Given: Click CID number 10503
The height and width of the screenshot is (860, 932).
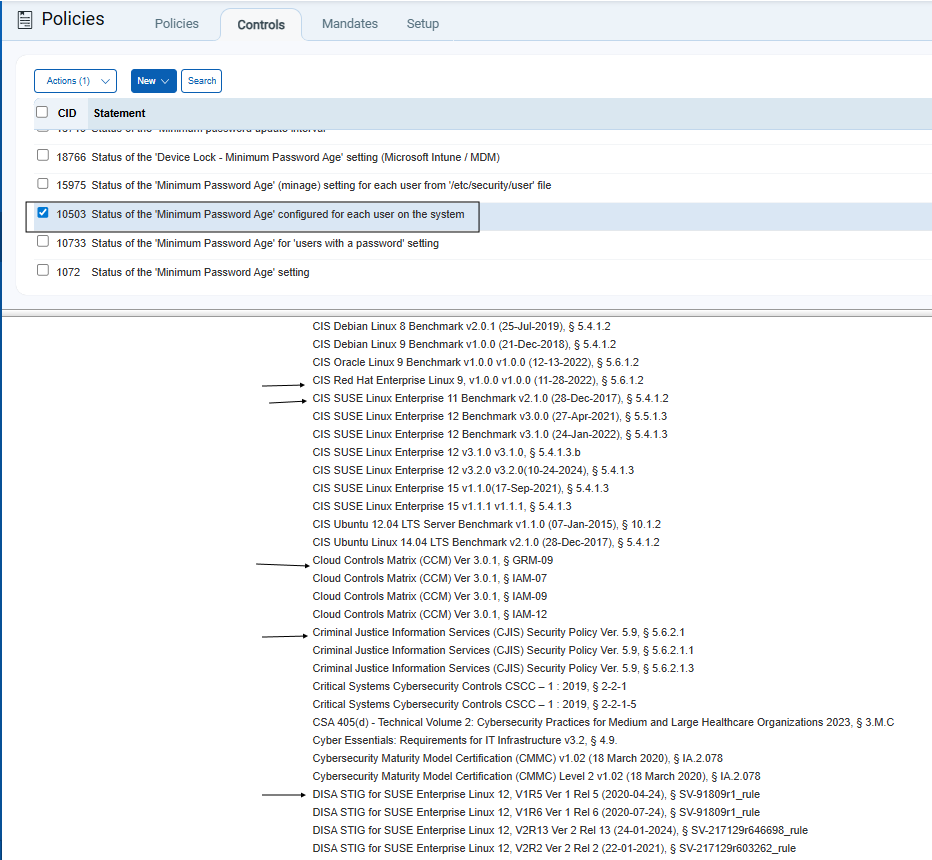Looking at the screenshot, I should [x=71, y=215].
